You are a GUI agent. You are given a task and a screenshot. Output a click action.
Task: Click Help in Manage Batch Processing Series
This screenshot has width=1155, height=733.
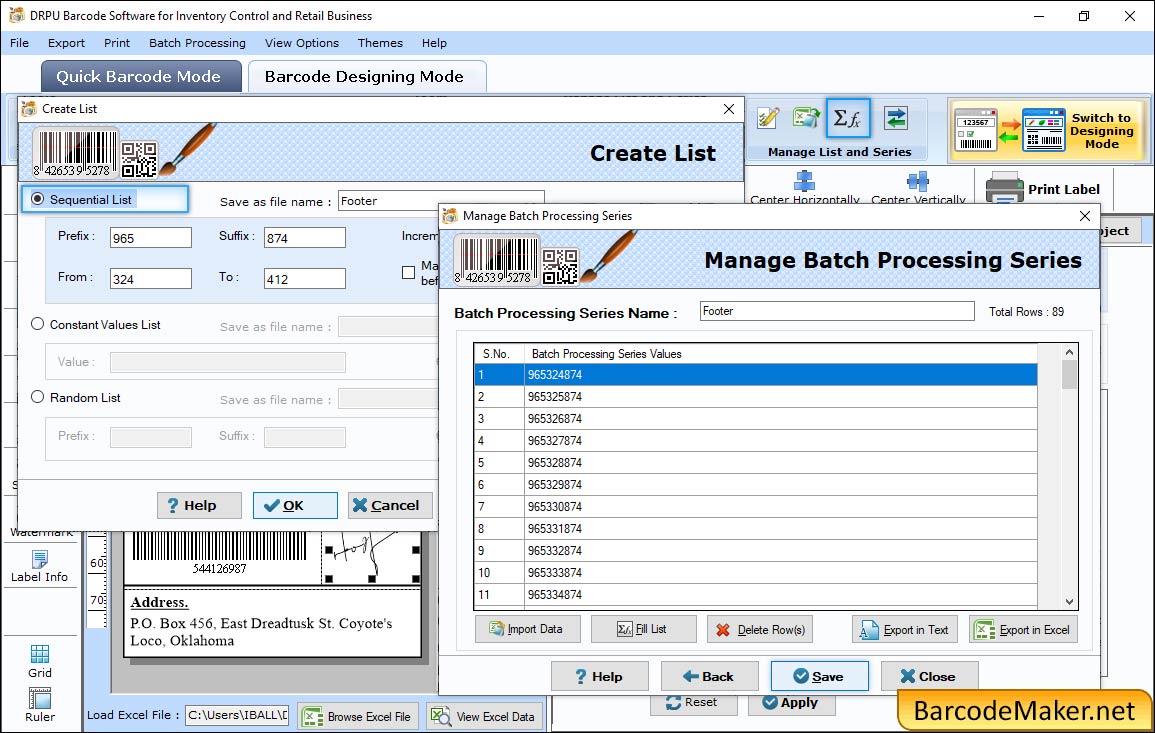tap(600, 676)
